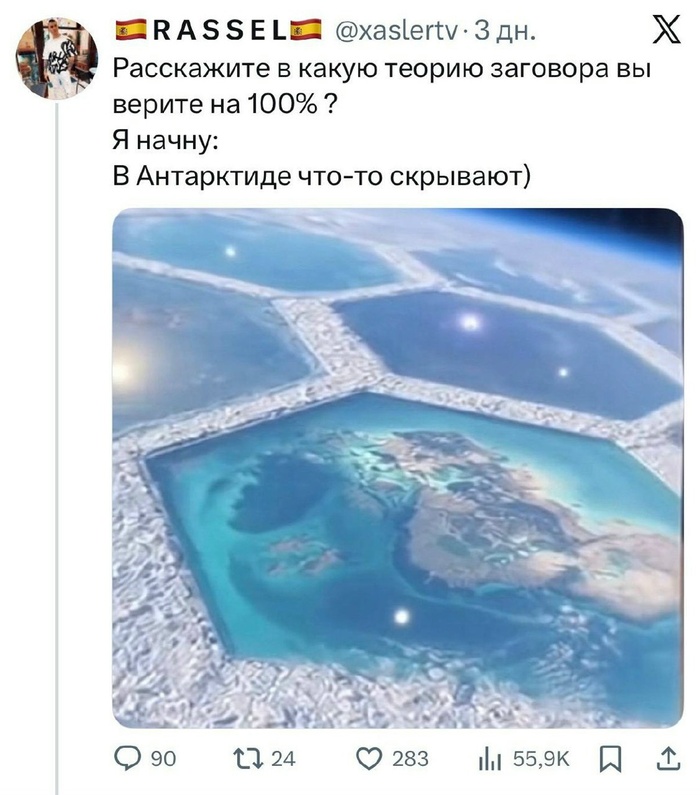Click the reply comment bubble icon
The height and width of the screenshot is (795, 700).
click(x=127, y=758)
